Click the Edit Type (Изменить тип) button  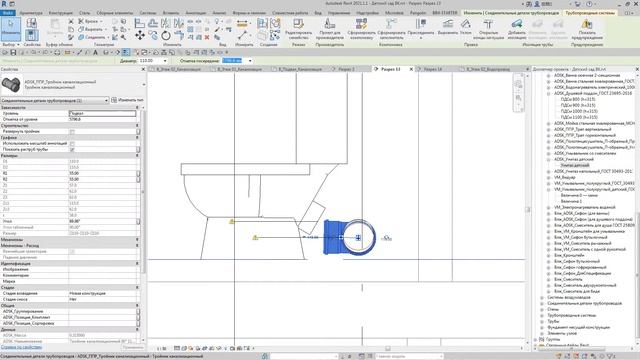(x=127, y=100)
